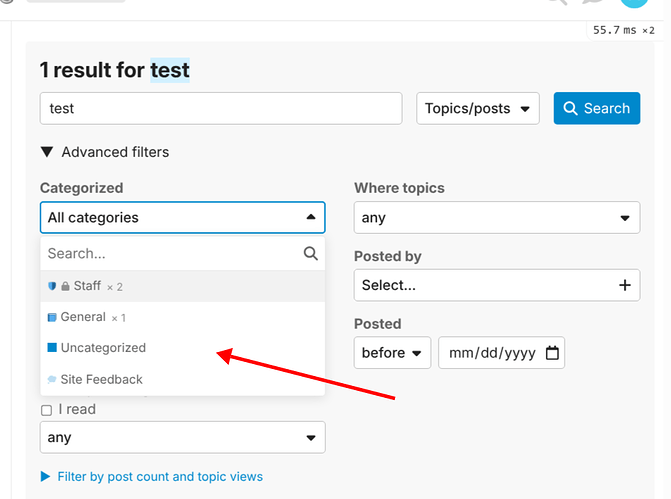Viewport: 671px width, 499px height.
Task: Open the calendar picker icon
Action: click(552, 353)
